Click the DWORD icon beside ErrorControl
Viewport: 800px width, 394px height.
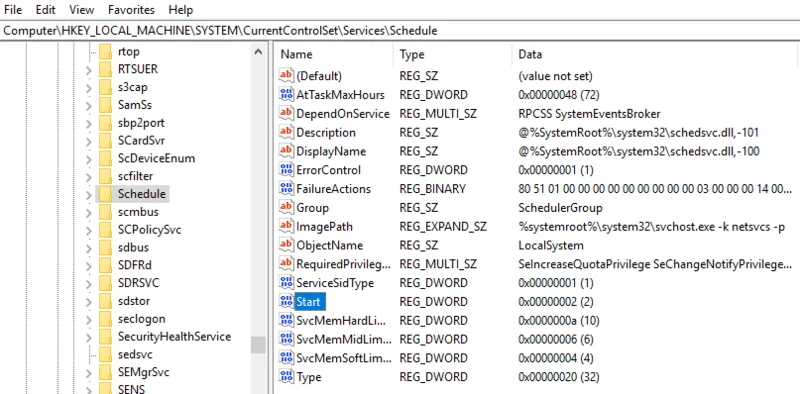pos(287,170)
